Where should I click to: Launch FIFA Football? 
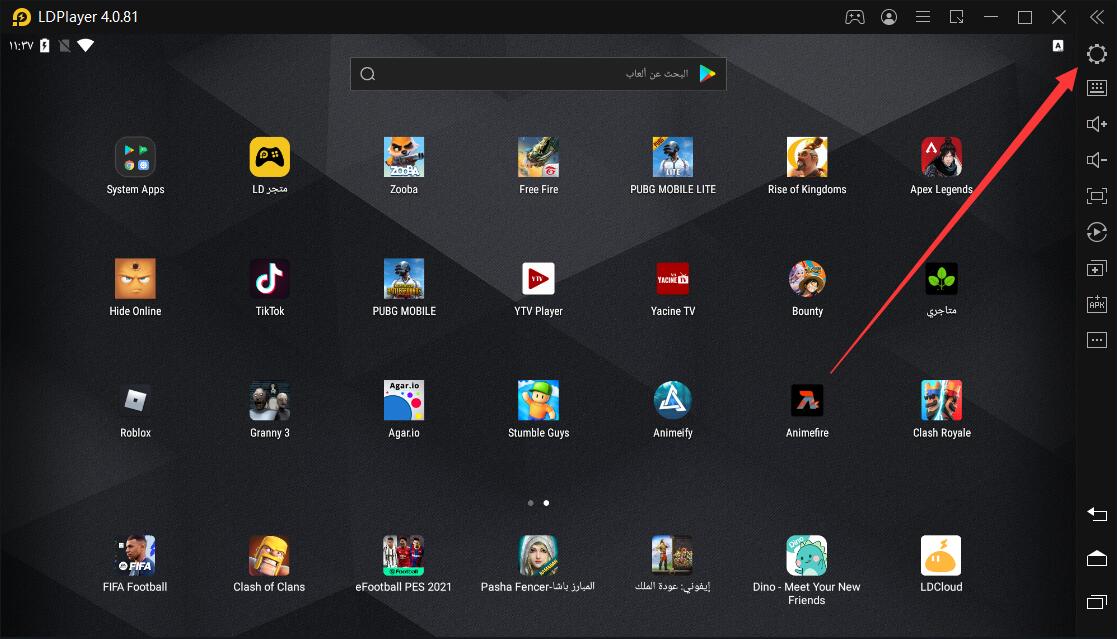tap(135, 555)
